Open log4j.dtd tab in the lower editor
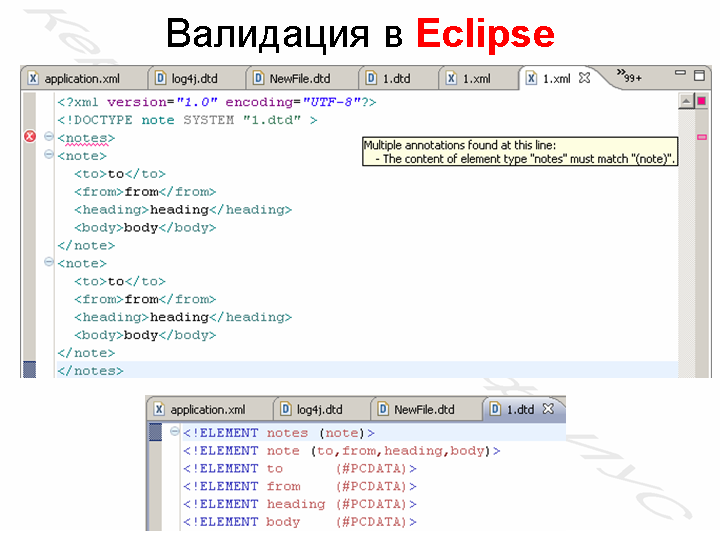 tap(320, 409)
